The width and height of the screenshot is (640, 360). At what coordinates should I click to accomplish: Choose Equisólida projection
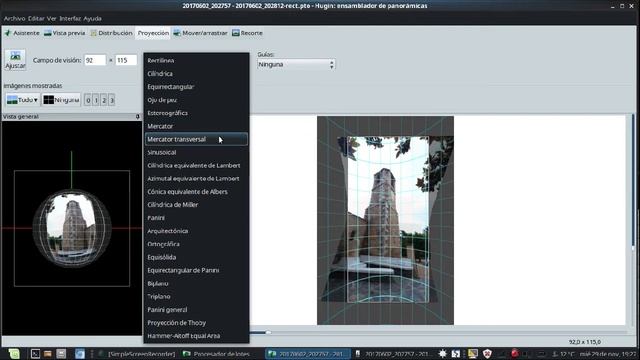tap(196, 257)
